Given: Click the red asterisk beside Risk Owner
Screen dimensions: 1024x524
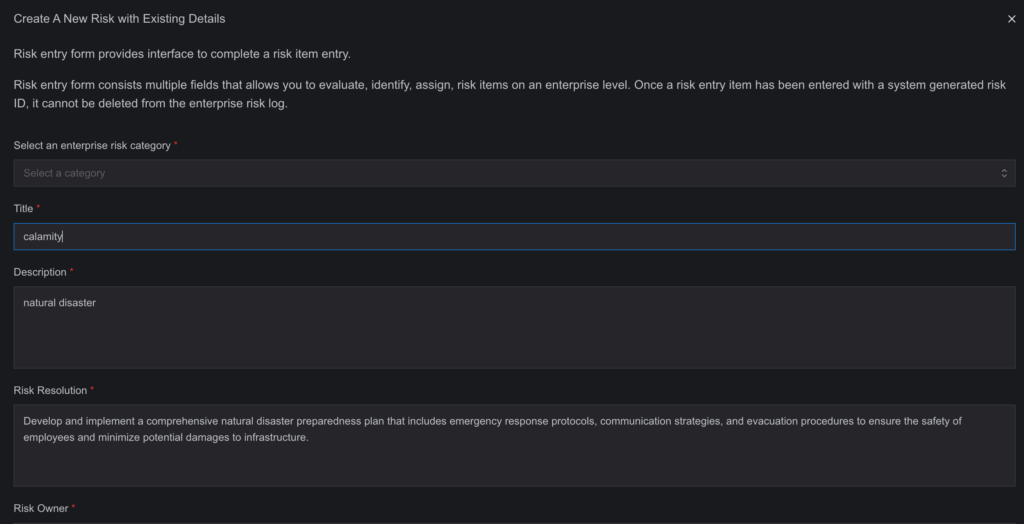Looking at the screenshot, I should pyautogui.click(x=73, y=506).
